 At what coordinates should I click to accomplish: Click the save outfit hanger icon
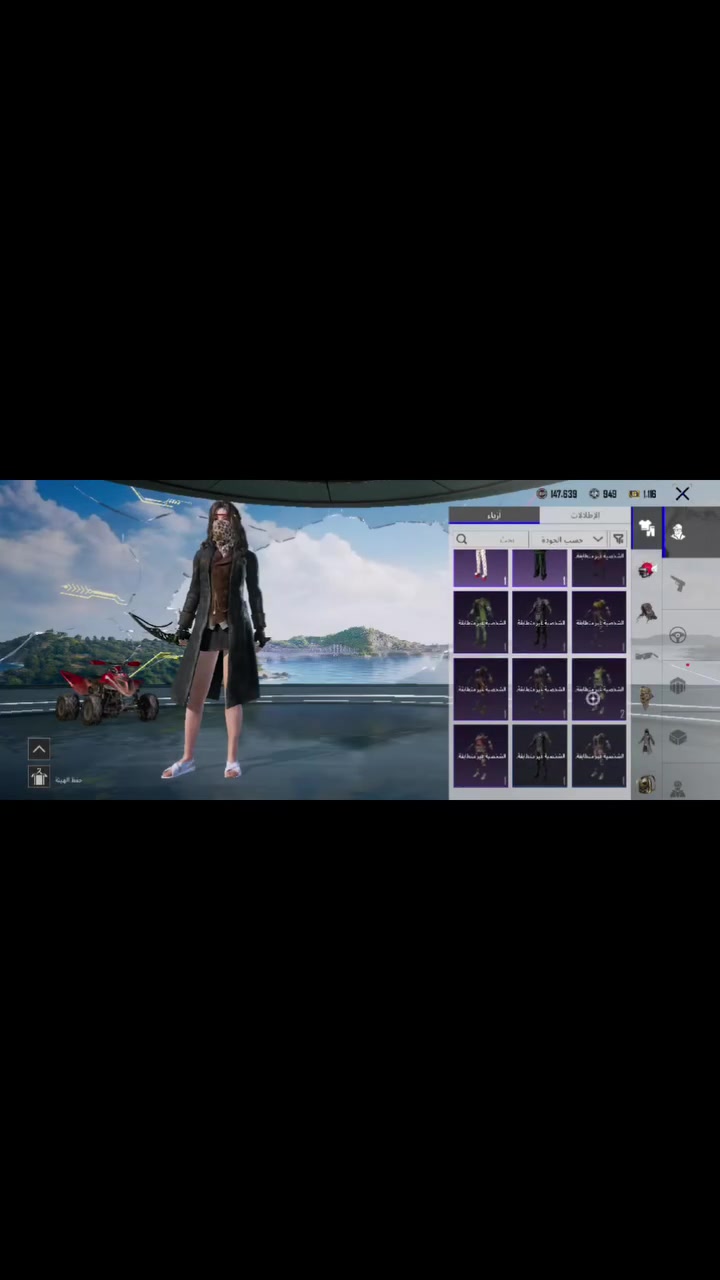tap(39, 776)
